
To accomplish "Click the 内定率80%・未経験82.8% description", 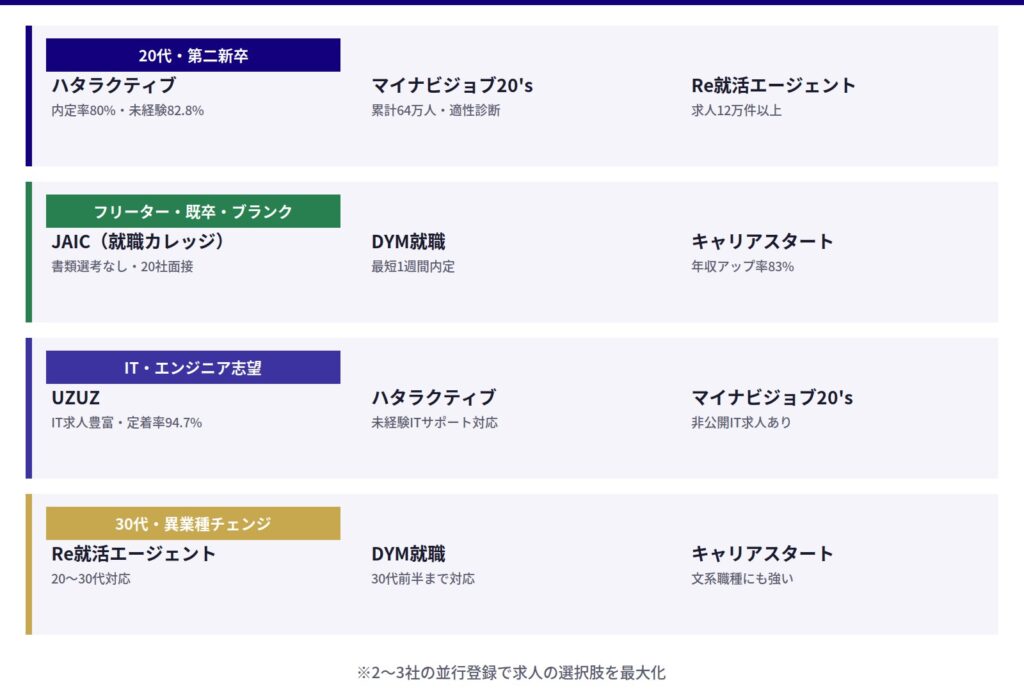I will [x=127, y=110].
